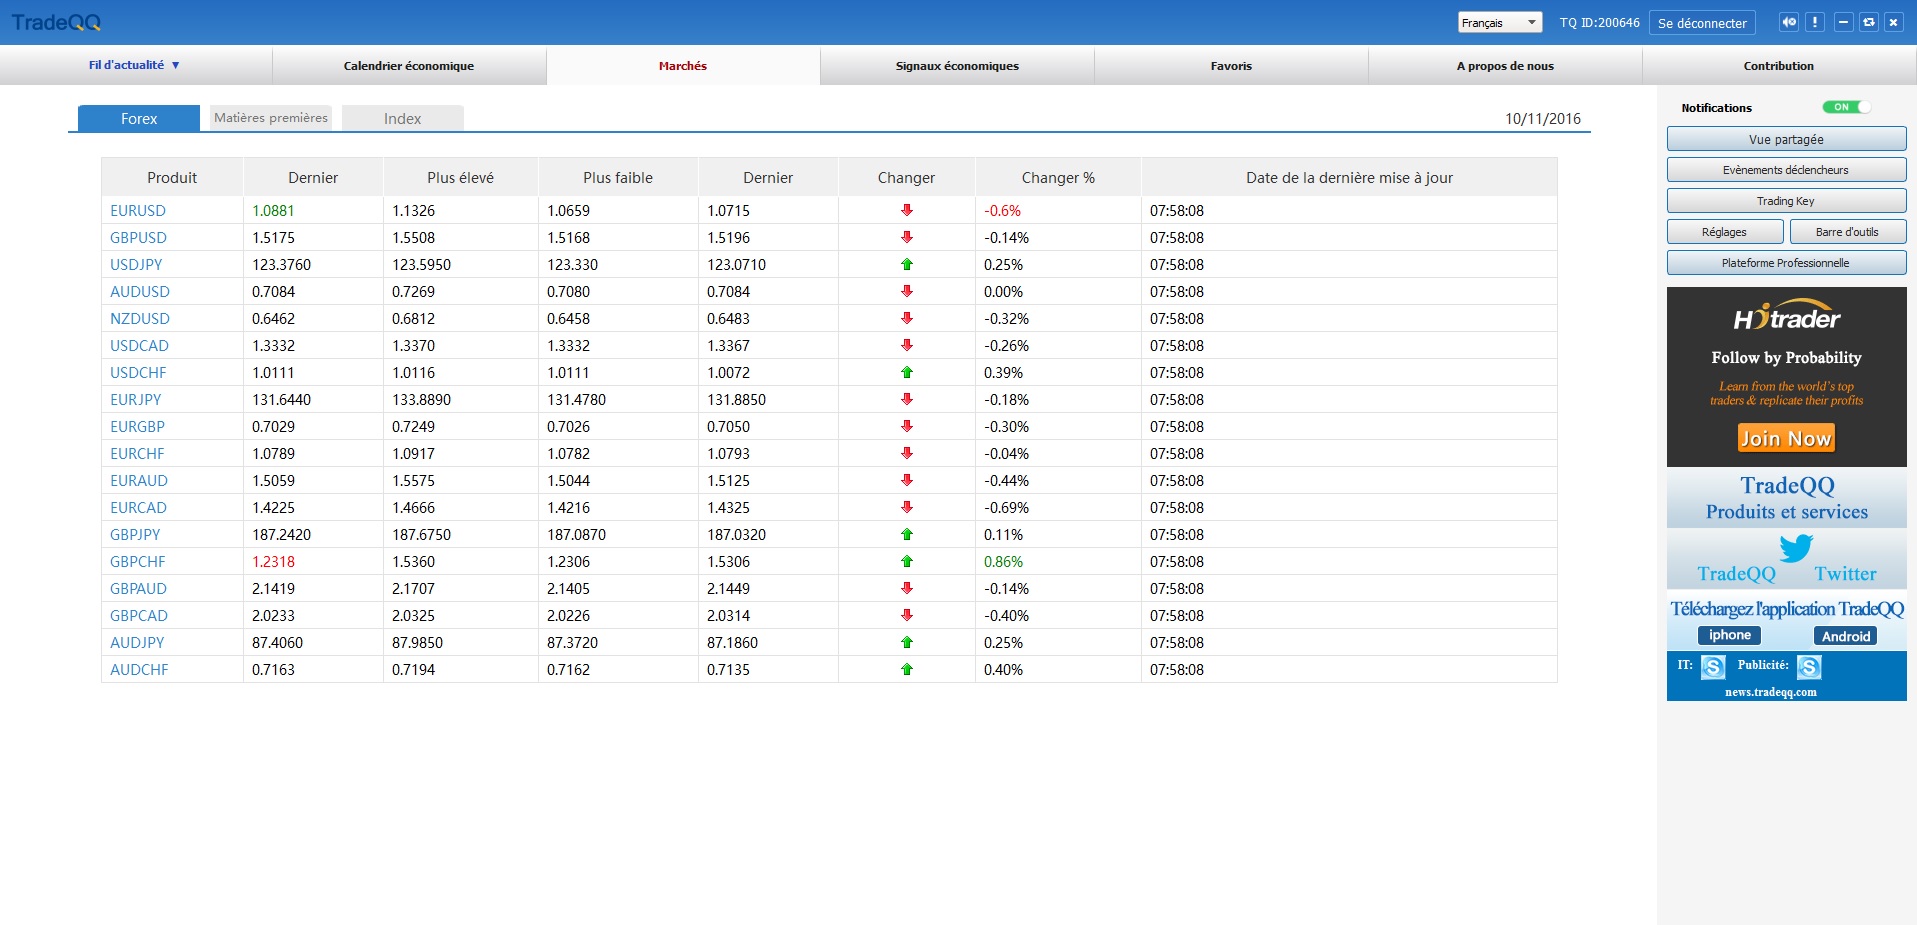Click the Android app download button

tap(1845, 636)
